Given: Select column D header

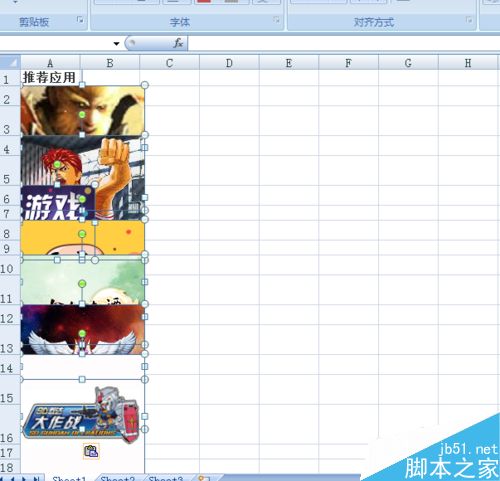Looking at the screenshot, I should [x=229, y=63].
